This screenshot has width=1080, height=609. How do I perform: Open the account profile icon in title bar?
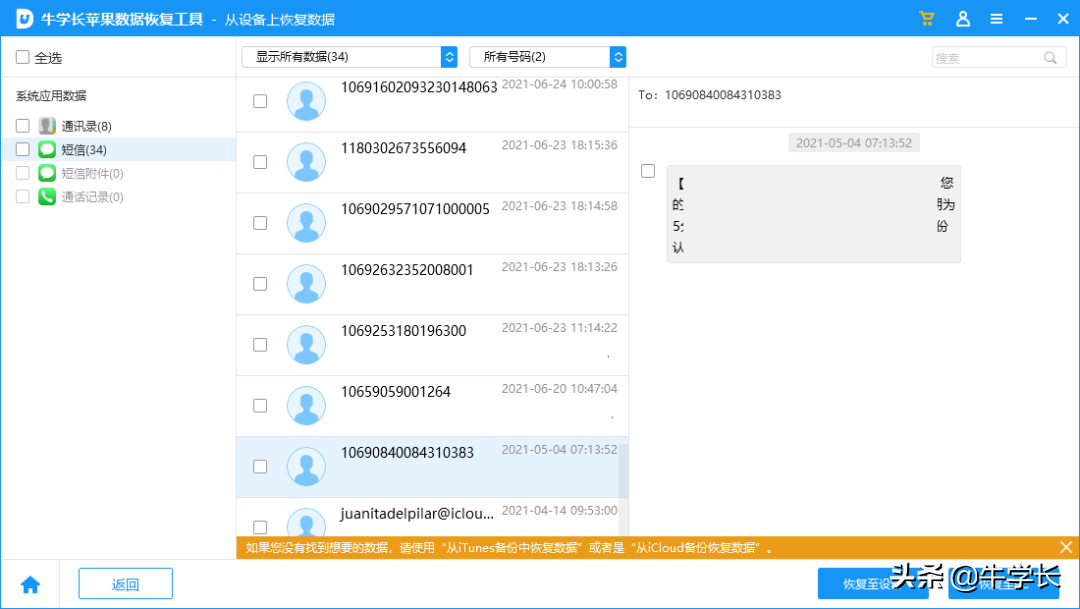point(962,18)
